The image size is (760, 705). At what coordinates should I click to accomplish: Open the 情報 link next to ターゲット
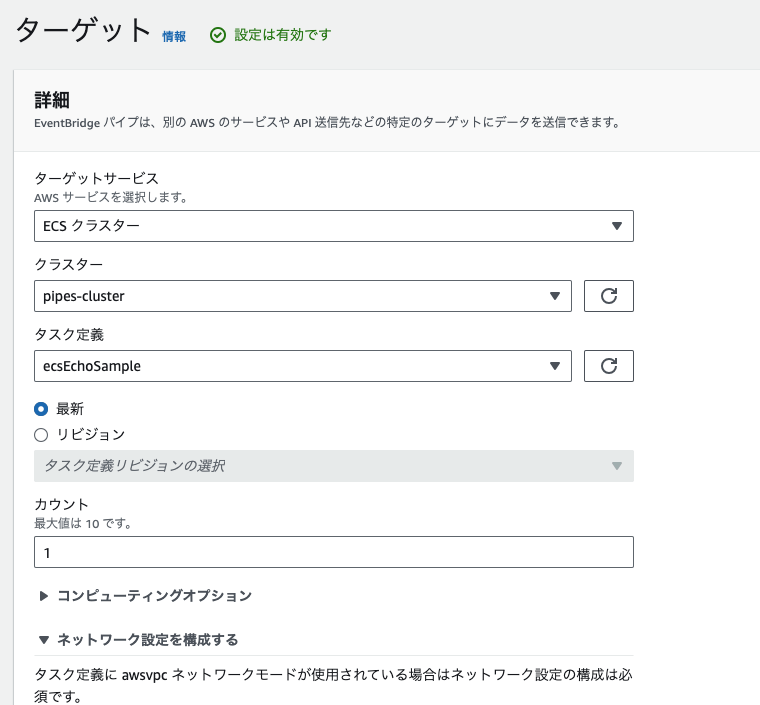coord(174,36)
